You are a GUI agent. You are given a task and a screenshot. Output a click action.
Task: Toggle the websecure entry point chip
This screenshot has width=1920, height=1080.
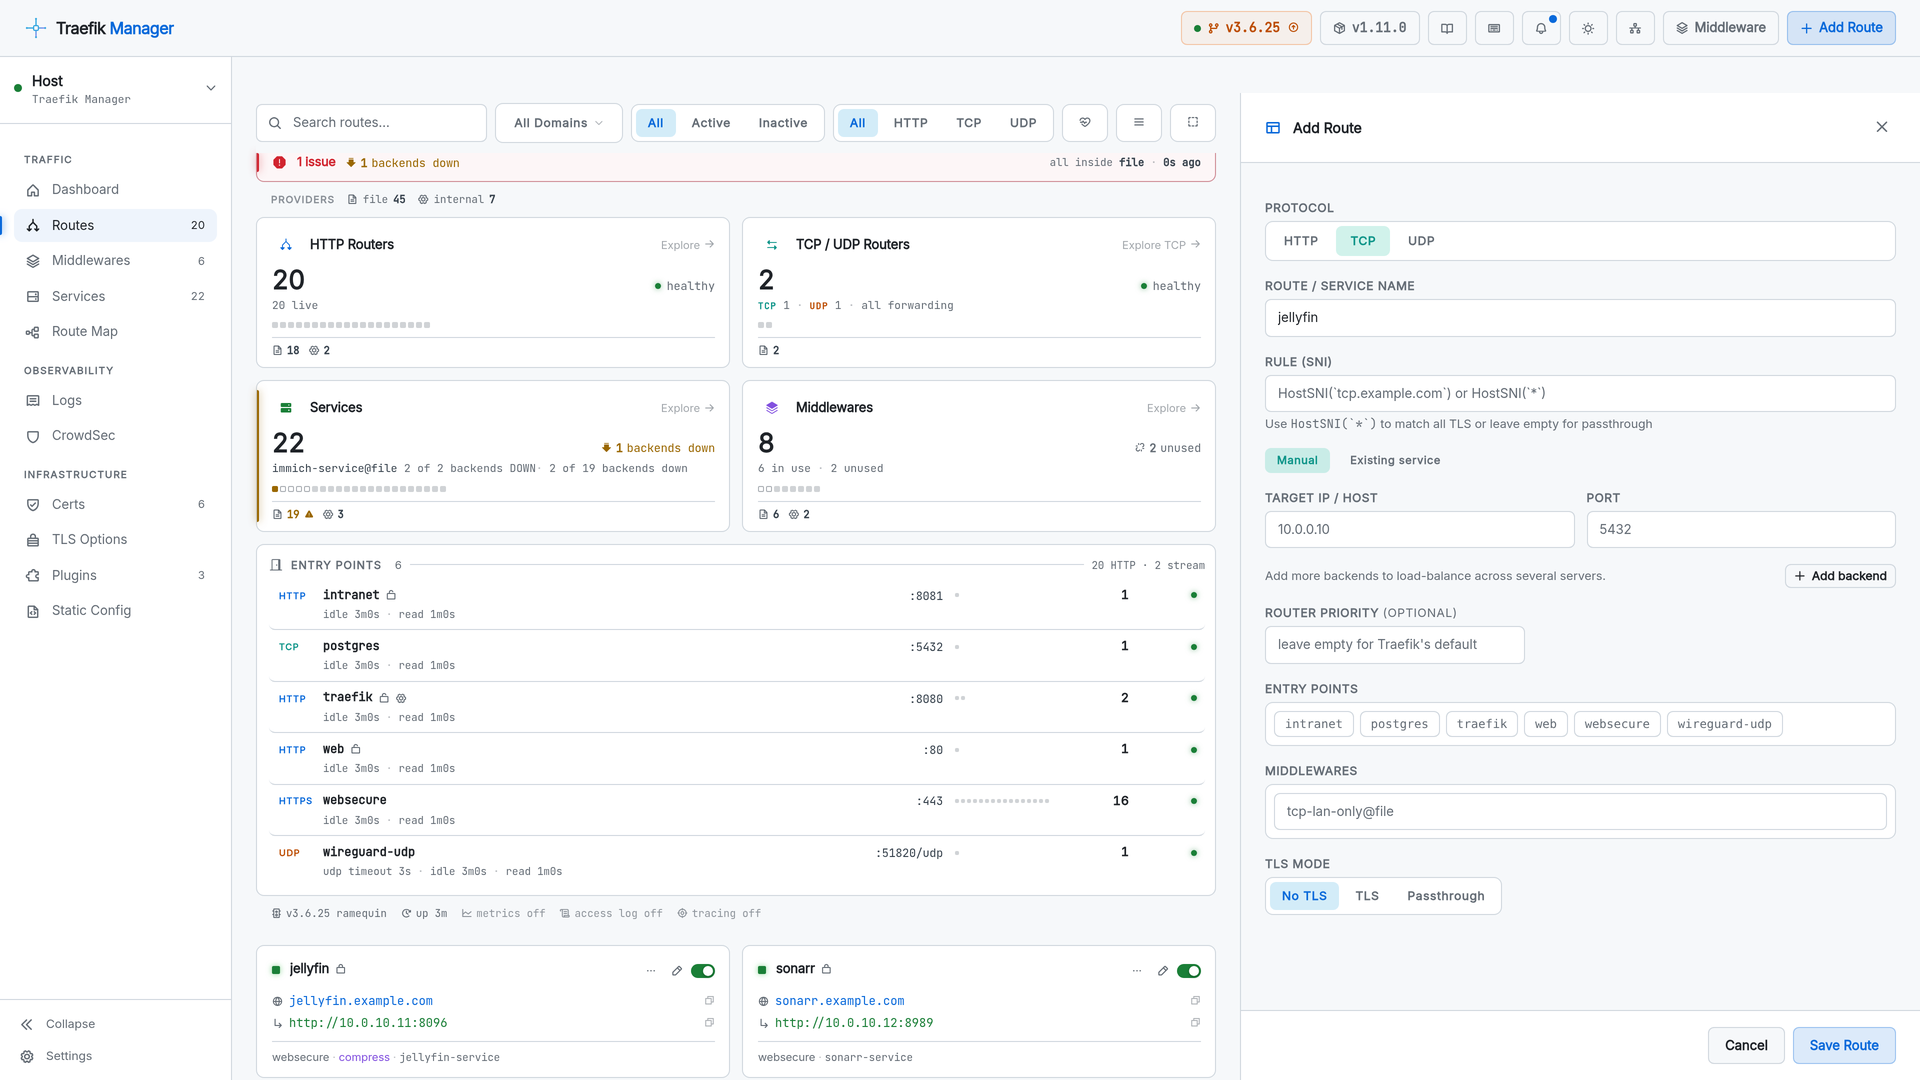(x=1617, y=724)
